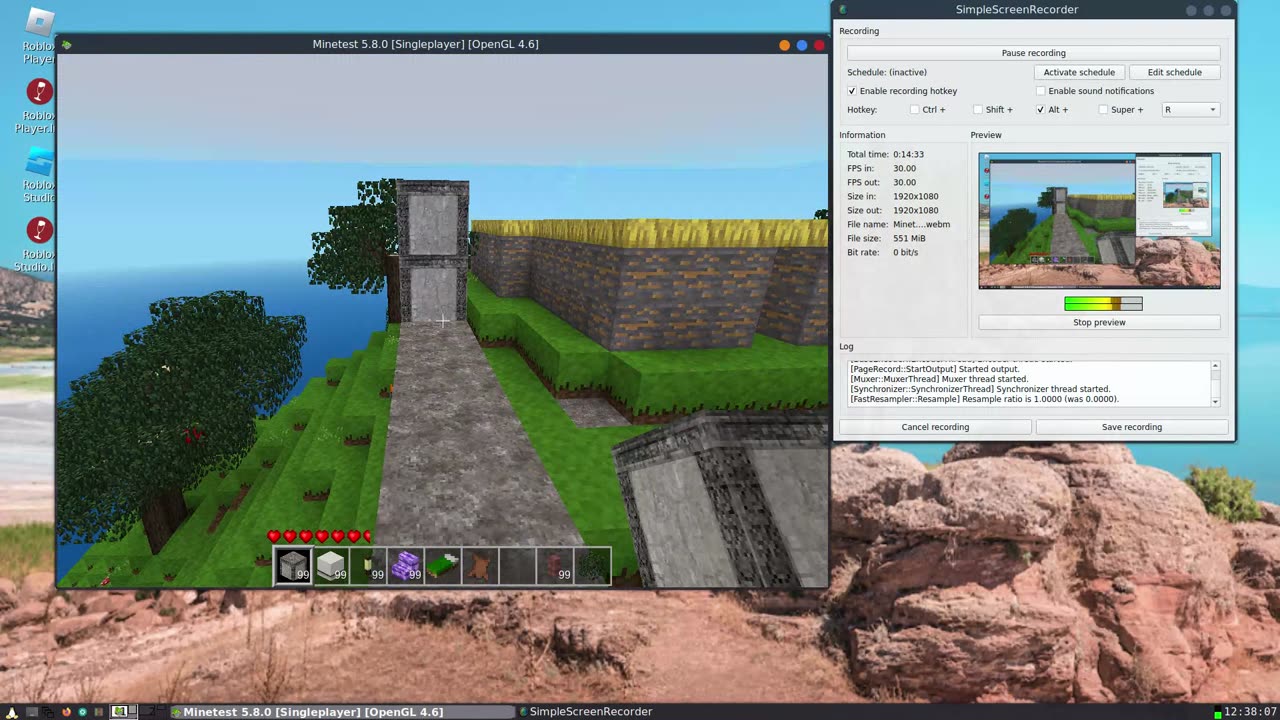The image size is (1280, 720).
Task: Select the empty seventh hotbar slot
Action: [x=517, y=566]
